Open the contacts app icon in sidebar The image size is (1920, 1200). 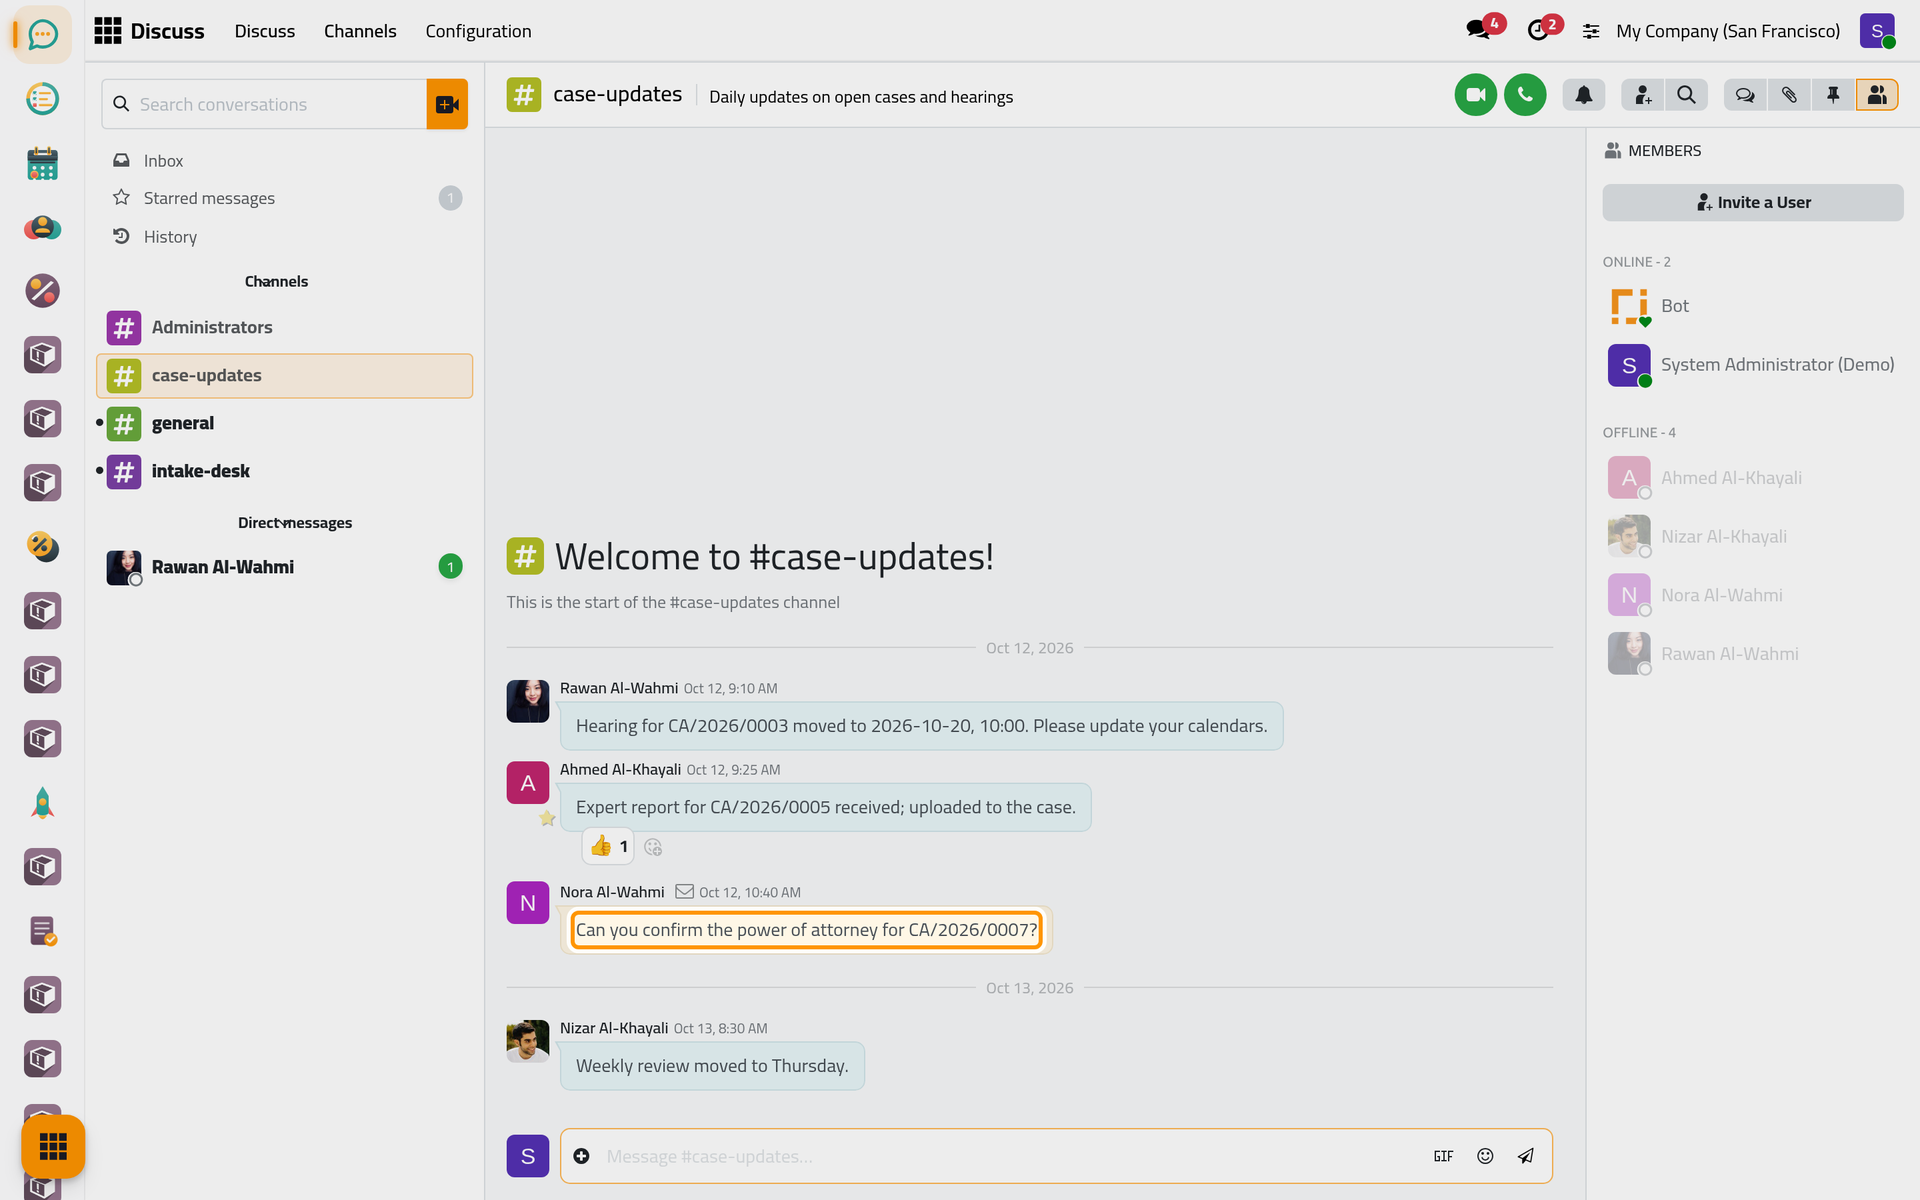tap(42, 227)
